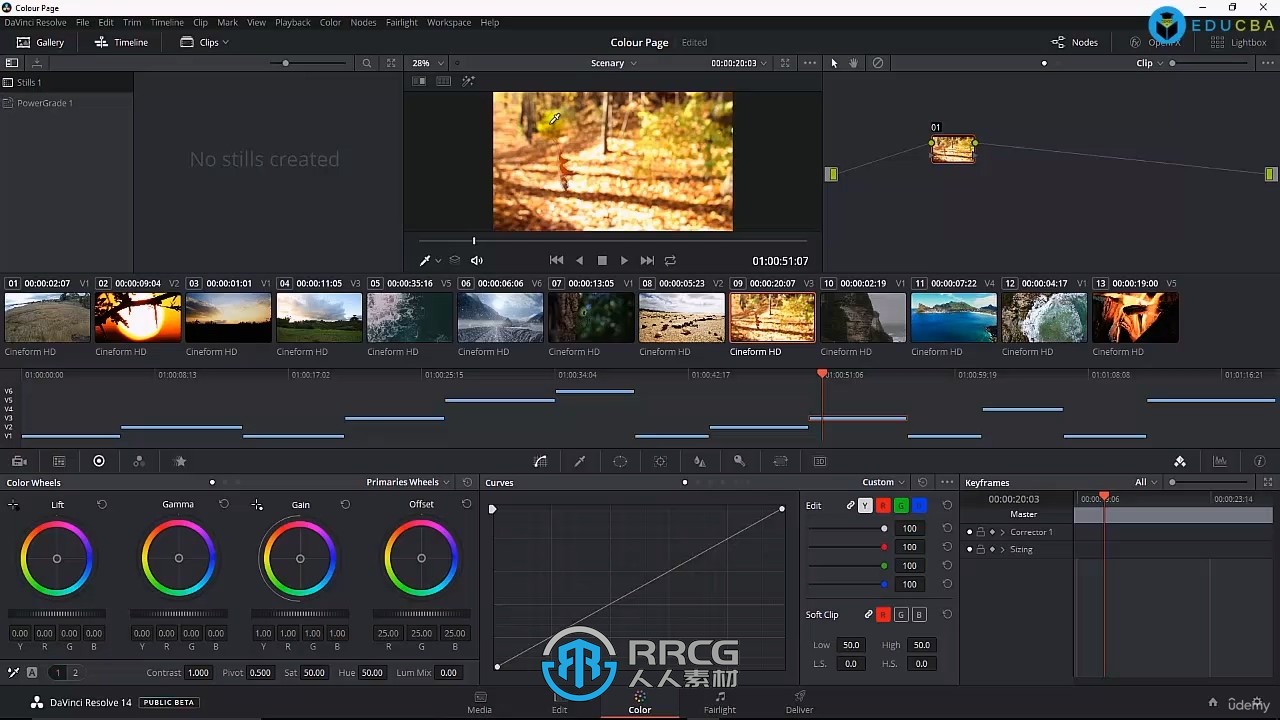Open the Playback menu
The height and width of the screenshot is (720, 1280).
(293, 22)
